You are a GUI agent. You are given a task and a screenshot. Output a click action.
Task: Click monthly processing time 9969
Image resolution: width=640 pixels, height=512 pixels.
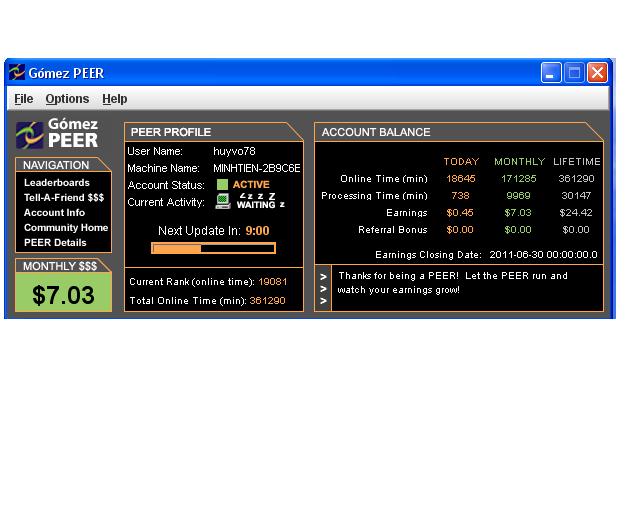518,196
